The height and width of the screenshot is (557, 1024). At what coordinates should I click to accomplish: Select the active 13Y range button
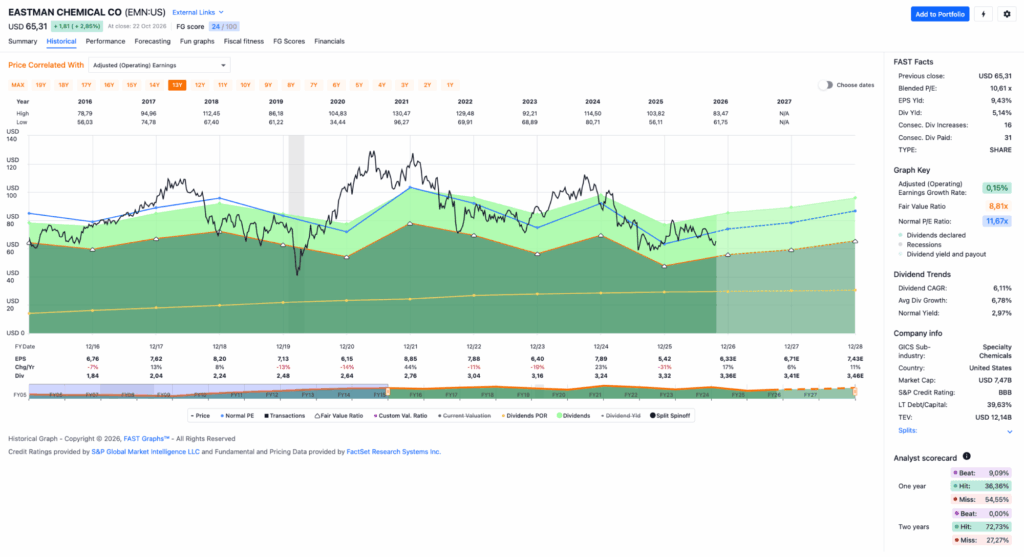pyautogui.click(x=177, y=85)
